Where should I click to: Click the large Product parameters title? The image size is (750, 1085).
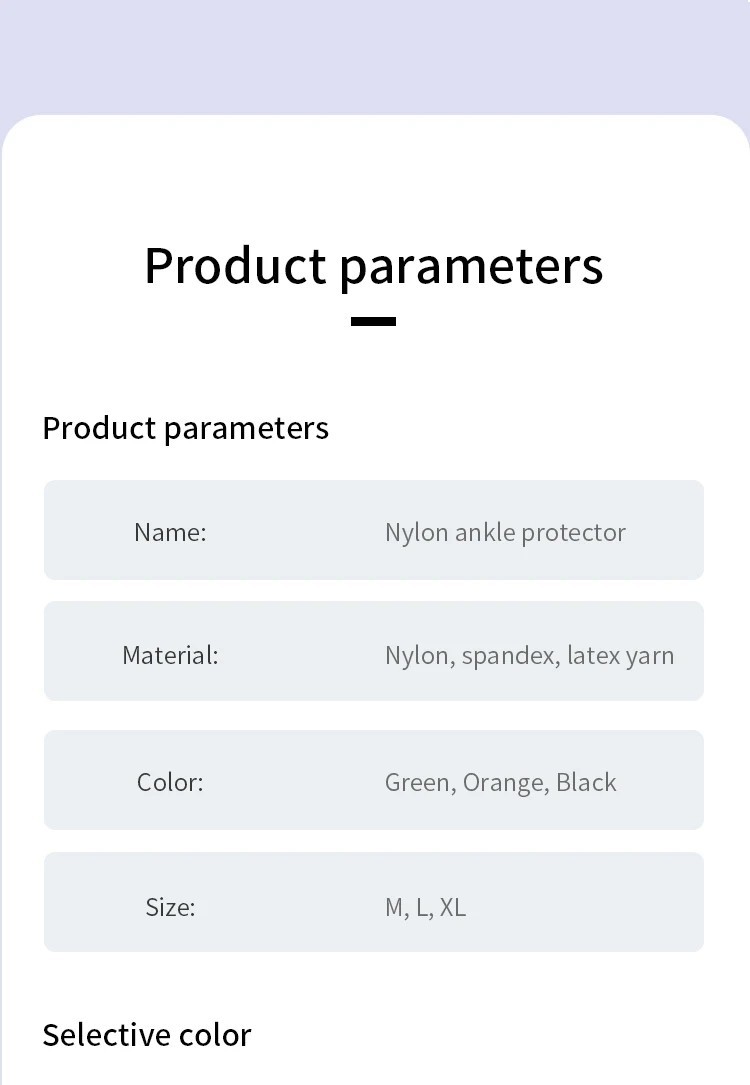click(x=374, y=266)
